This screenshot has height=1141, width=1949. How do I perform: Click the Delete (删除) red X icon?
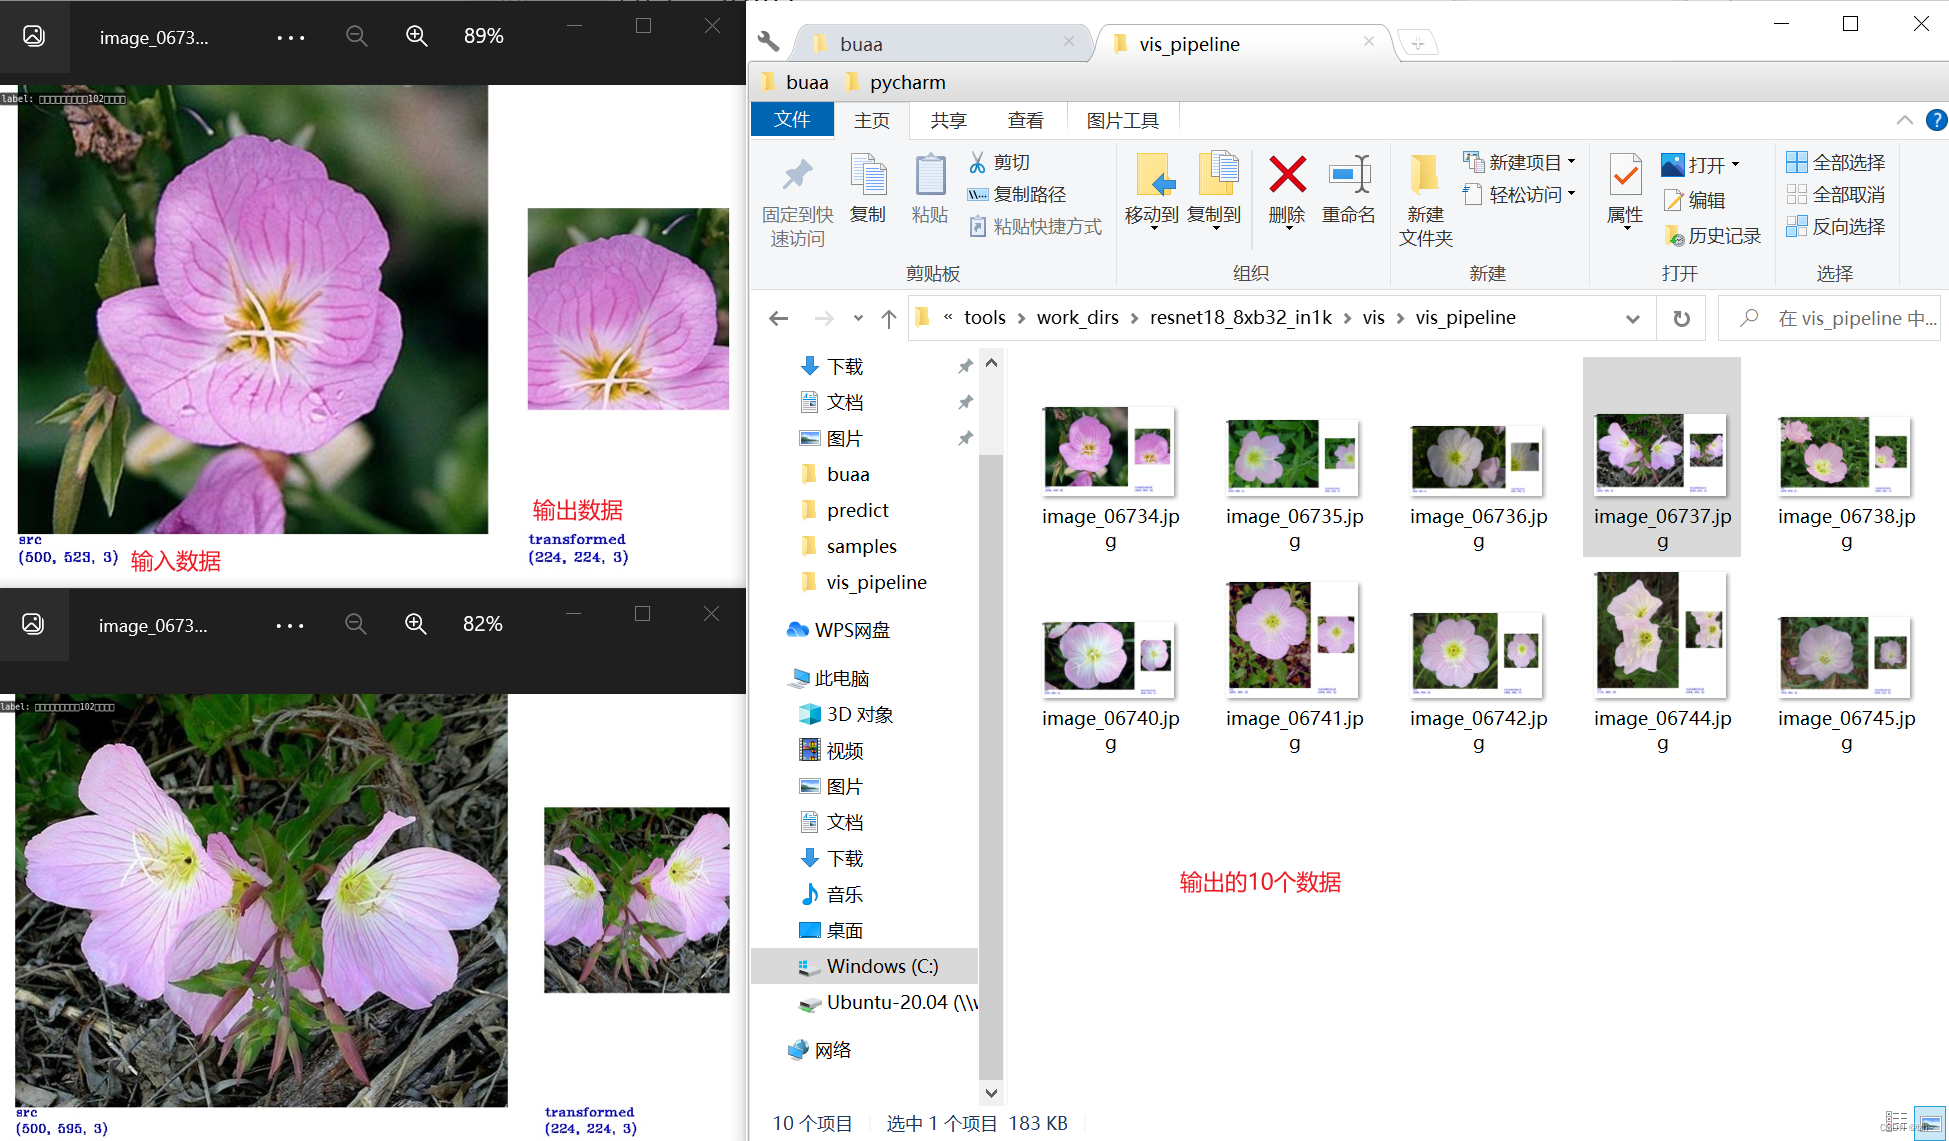1287,175
